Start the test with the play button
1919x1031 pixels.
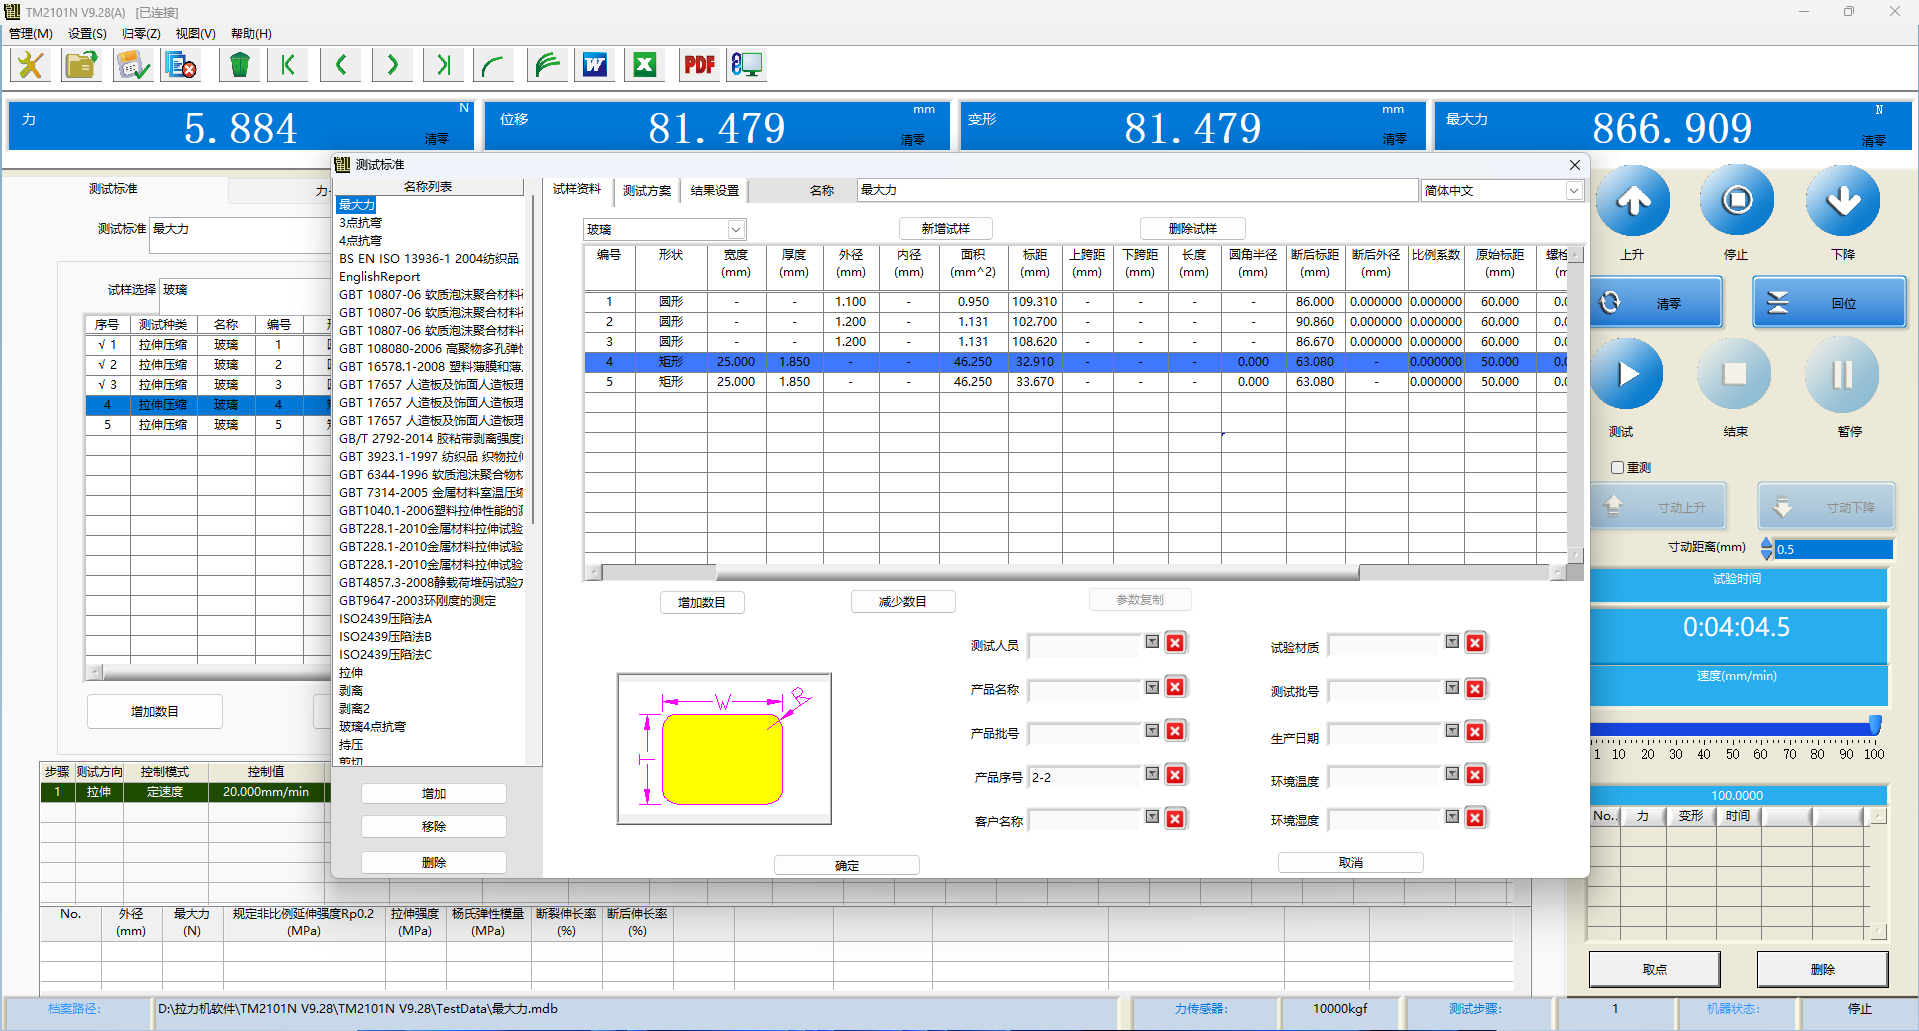pyautogui.click(x=1627, y=375)
